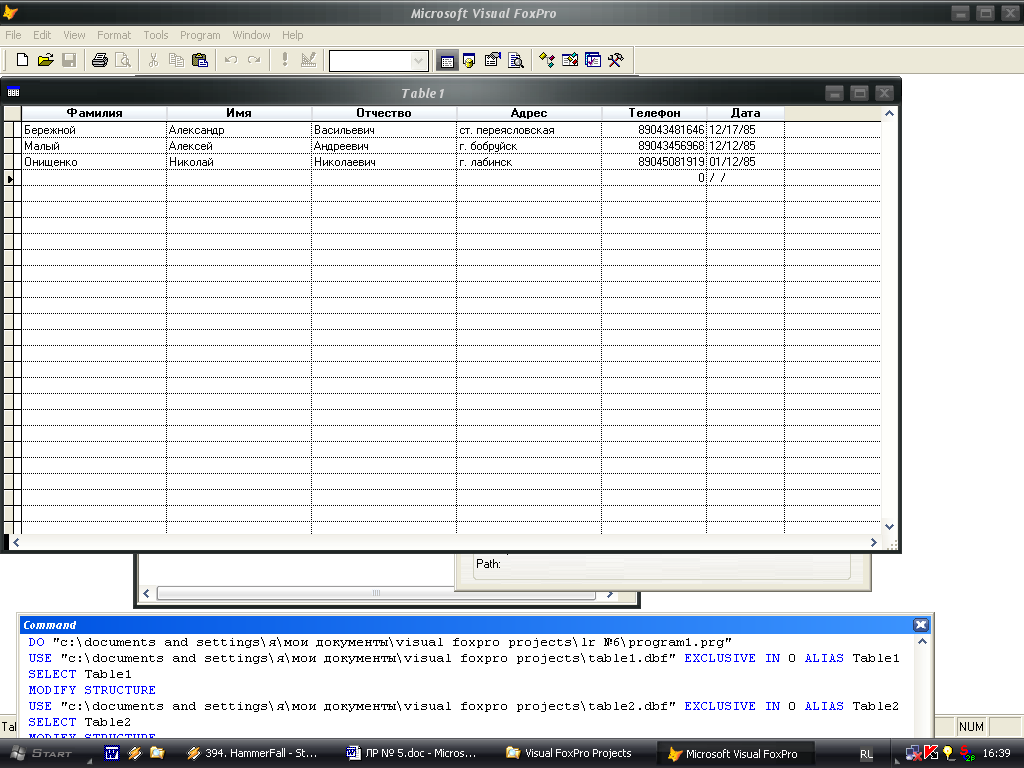The width and height of the screenshot is (1024, 768).
Task: Select the date cell 01/12/85
Action: point(745,162)
